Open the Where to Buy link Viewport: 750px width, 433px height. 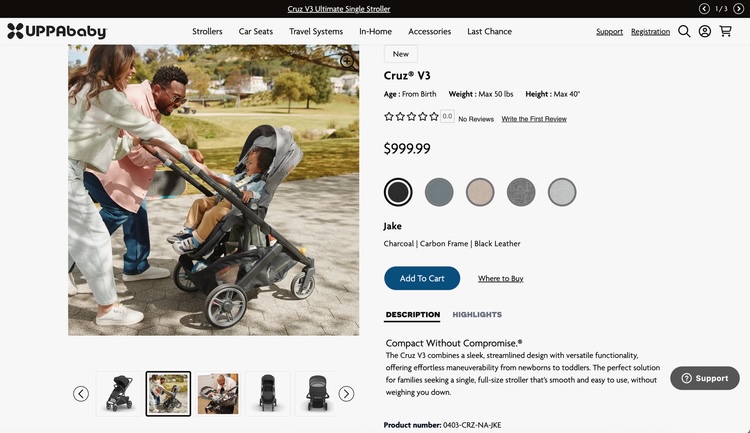pyautogui.click(x=500, y=278)
